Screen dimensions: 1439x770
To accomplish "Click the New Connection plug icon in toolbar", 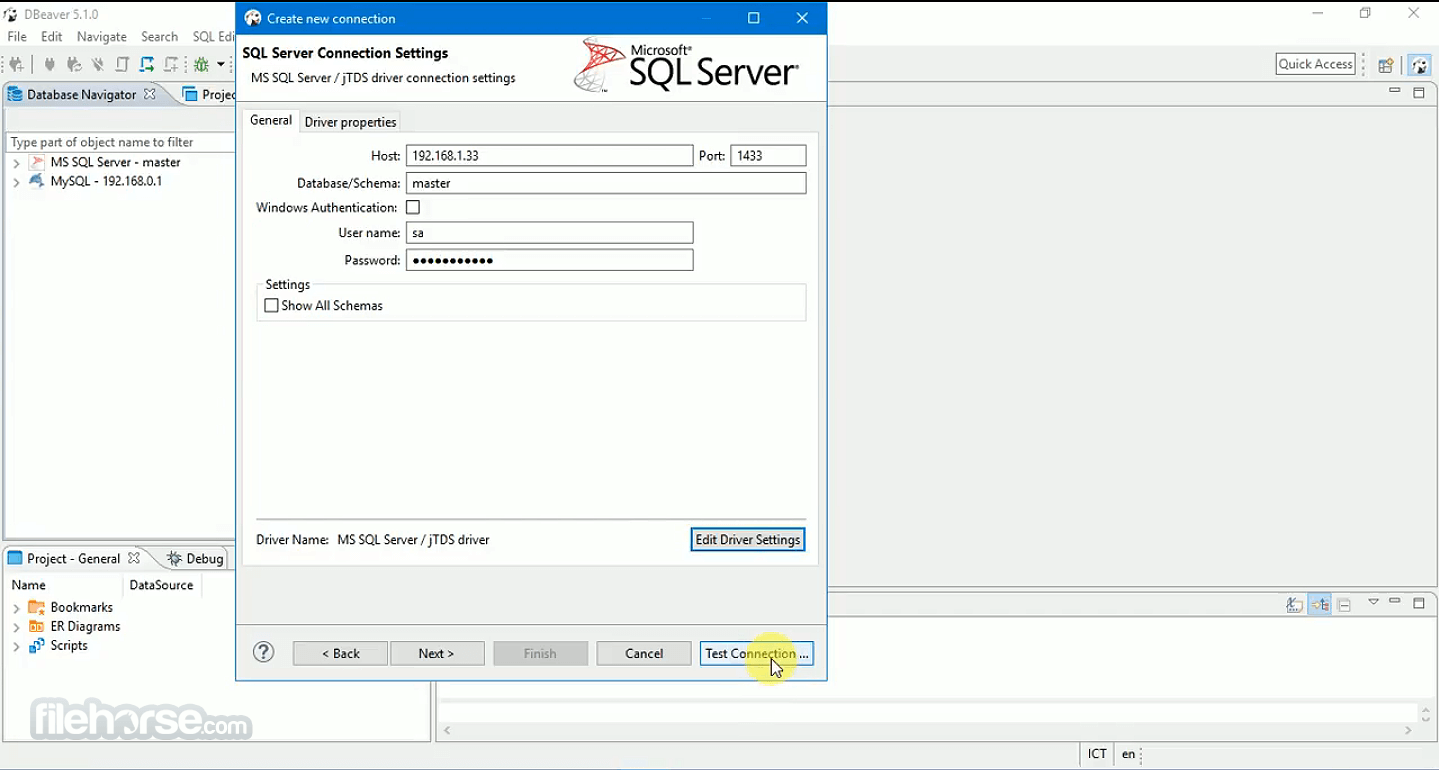I will point(16,65).
